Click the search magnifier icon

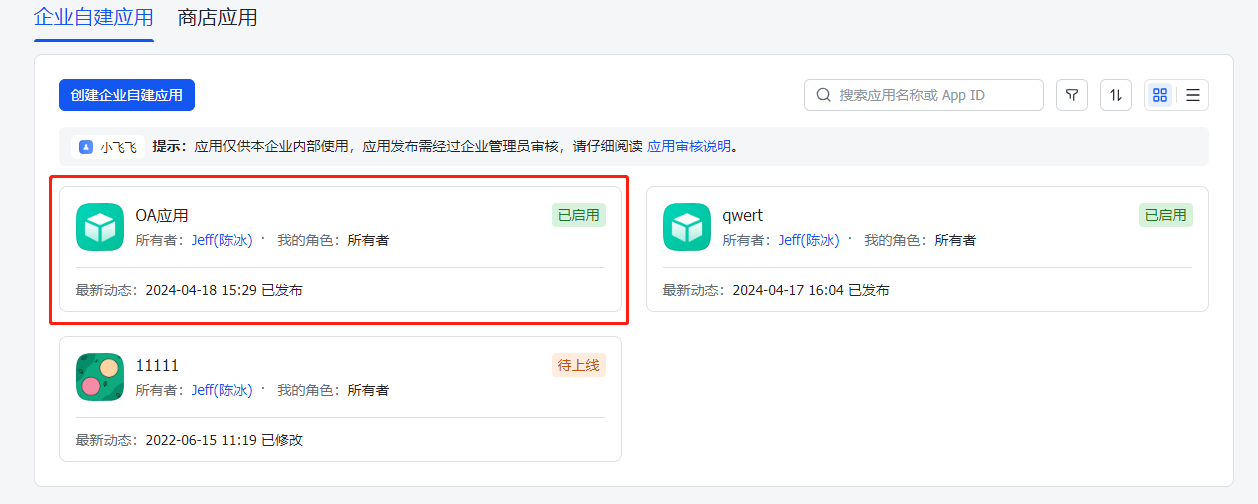(824, 95)
